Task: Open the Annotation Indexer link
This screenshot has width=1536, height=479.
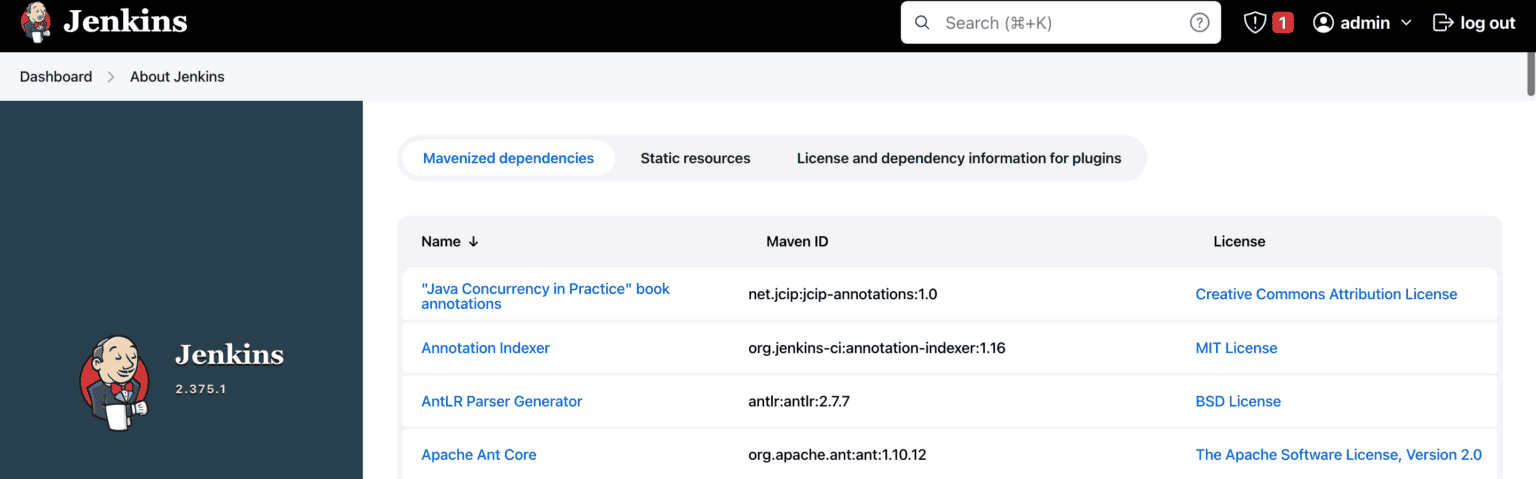Action: click(485, 348)
